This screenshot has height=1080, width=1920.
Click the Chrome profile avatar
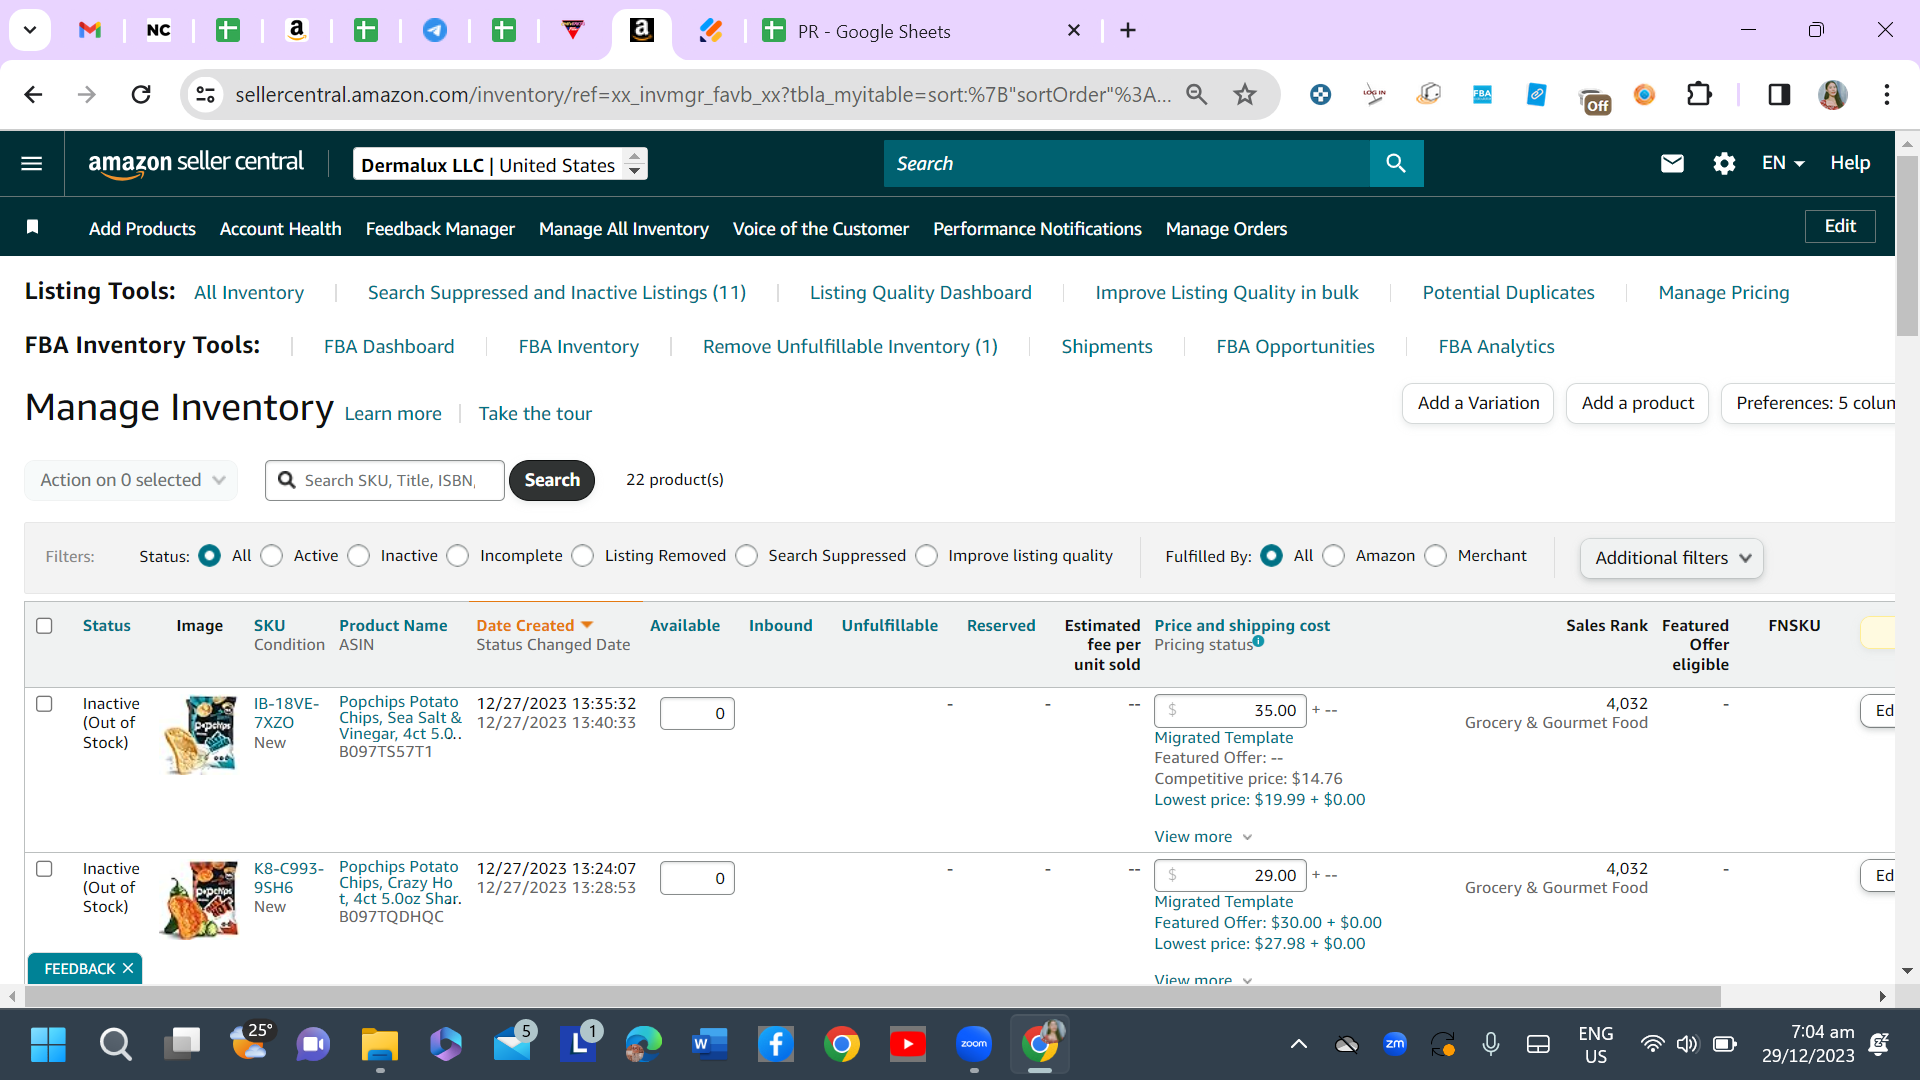(1833, 95)
